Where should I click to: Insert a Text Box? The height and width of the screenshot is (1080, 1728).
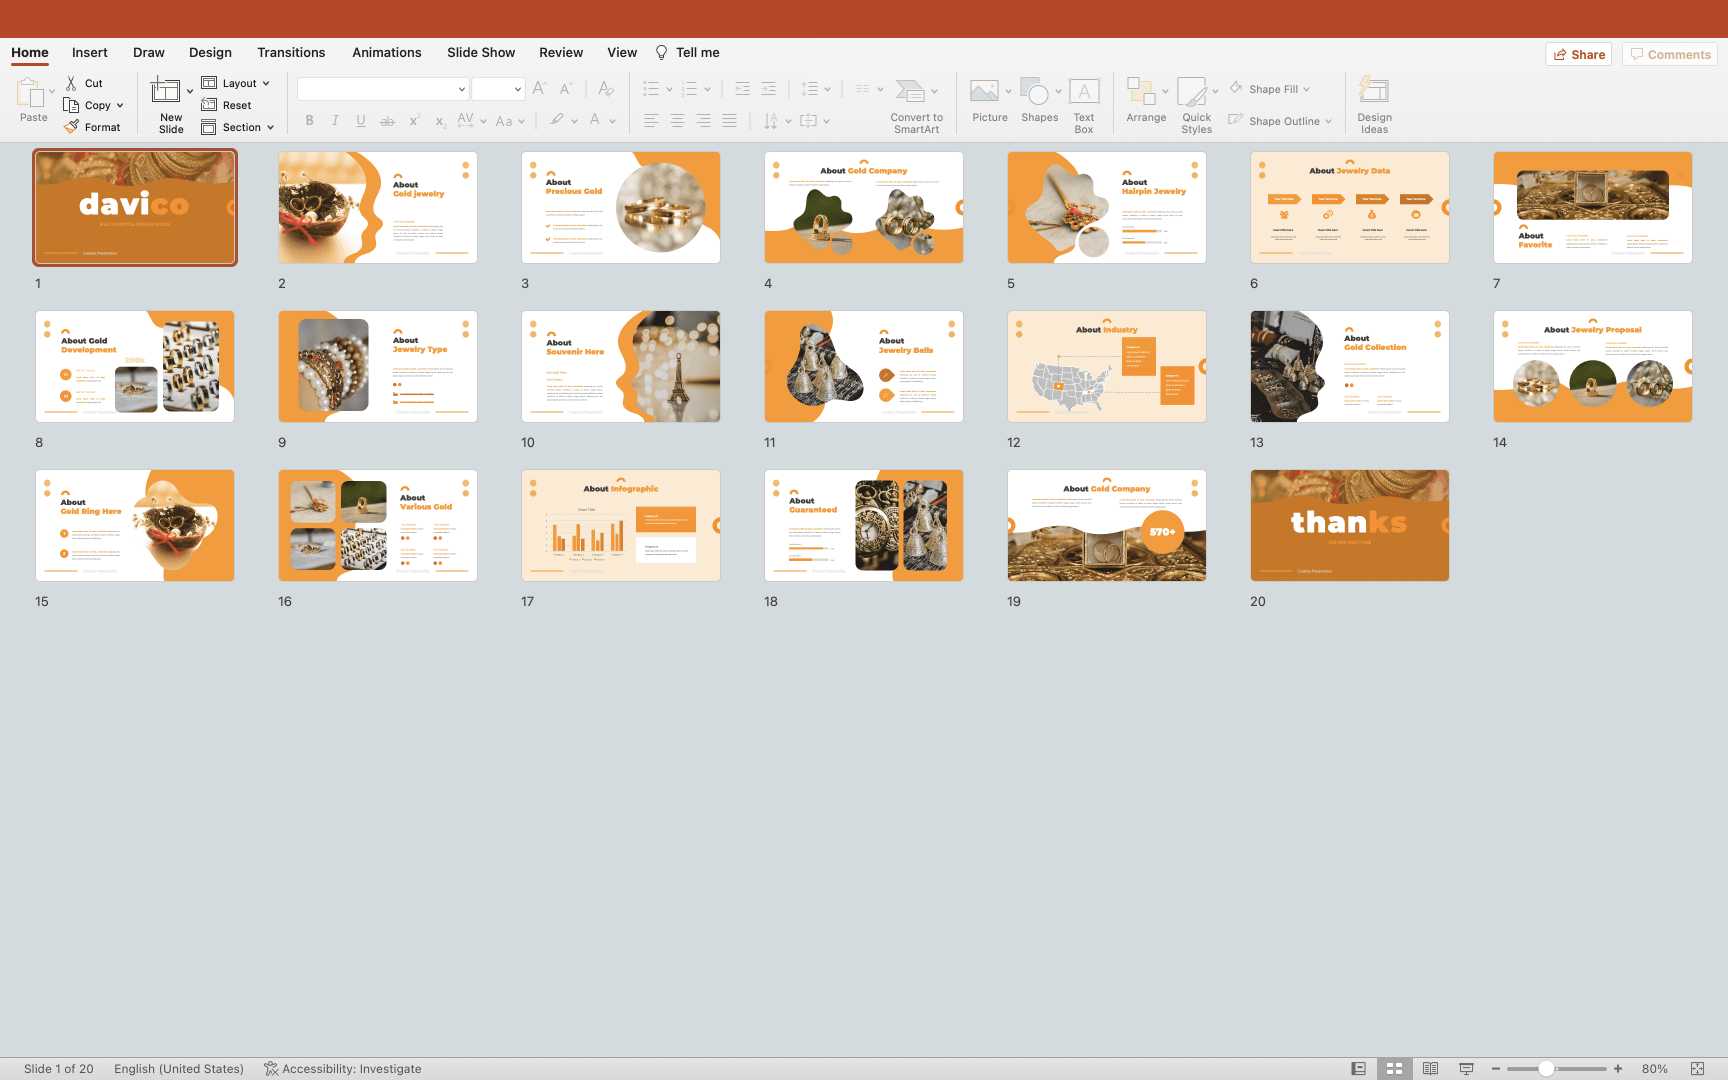[1084, 103]
